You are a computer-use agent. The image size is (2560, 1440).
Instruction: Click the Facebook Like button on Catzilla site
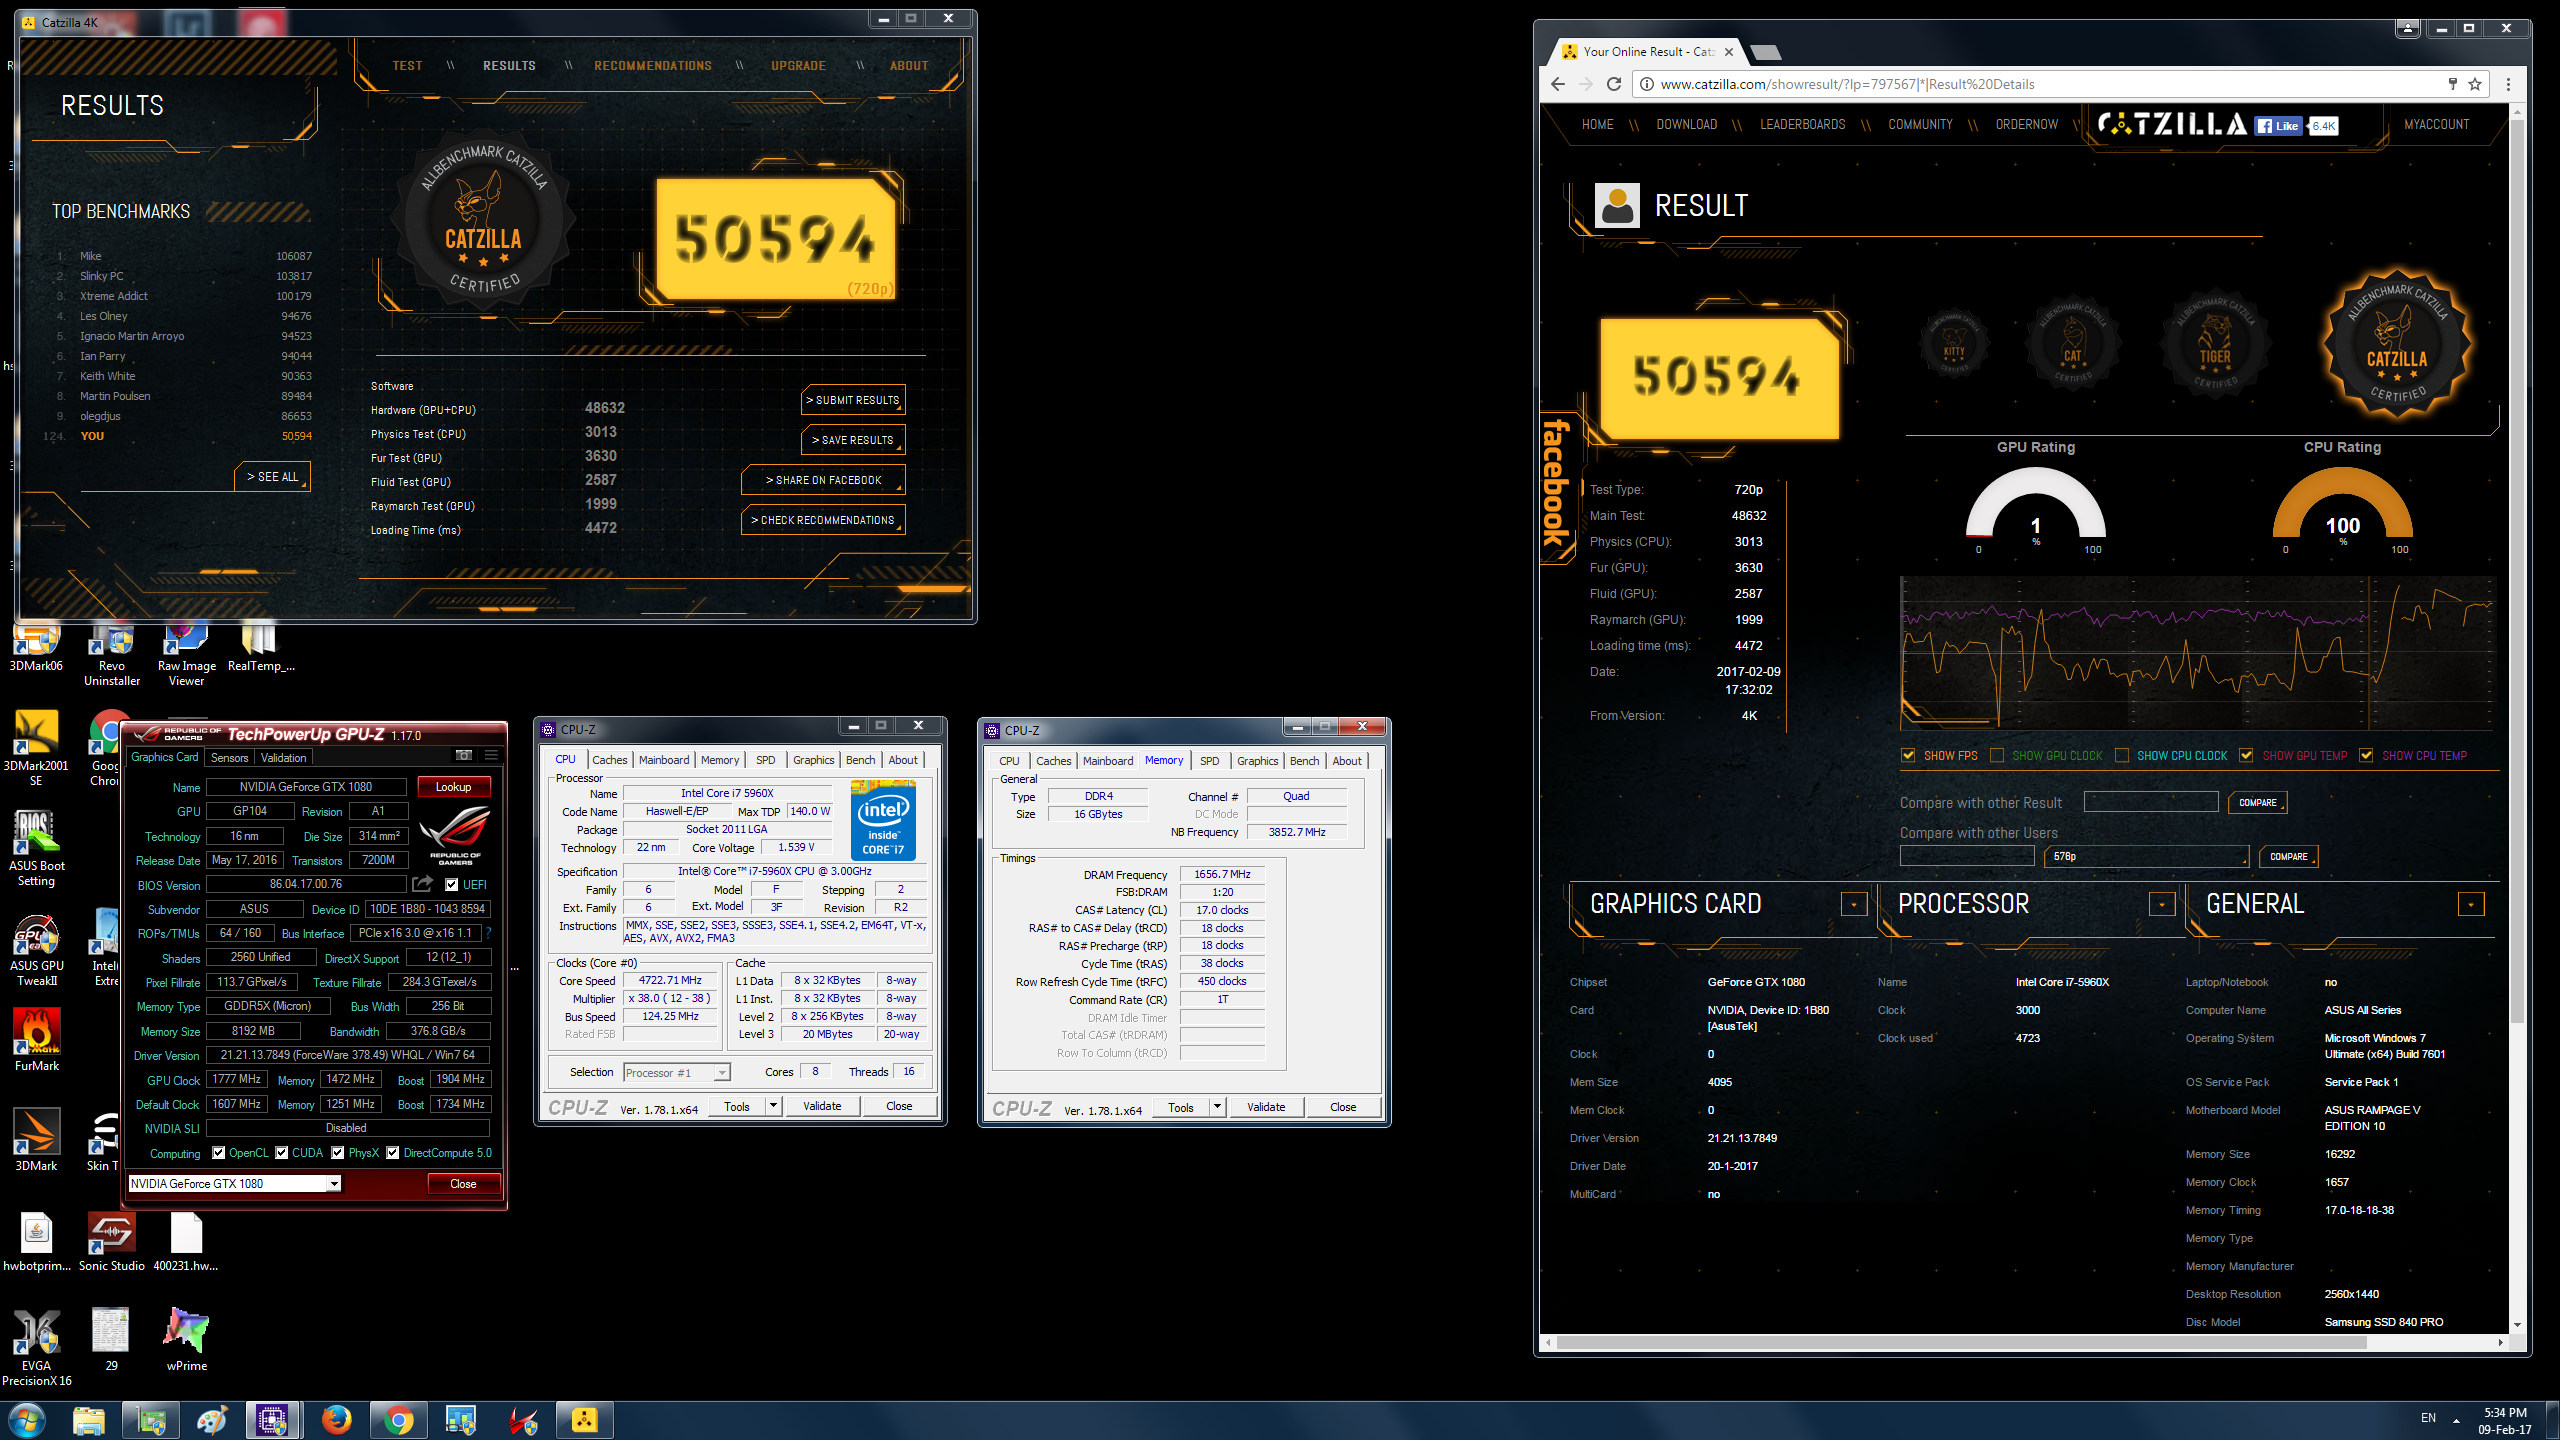pos(2279,125)
